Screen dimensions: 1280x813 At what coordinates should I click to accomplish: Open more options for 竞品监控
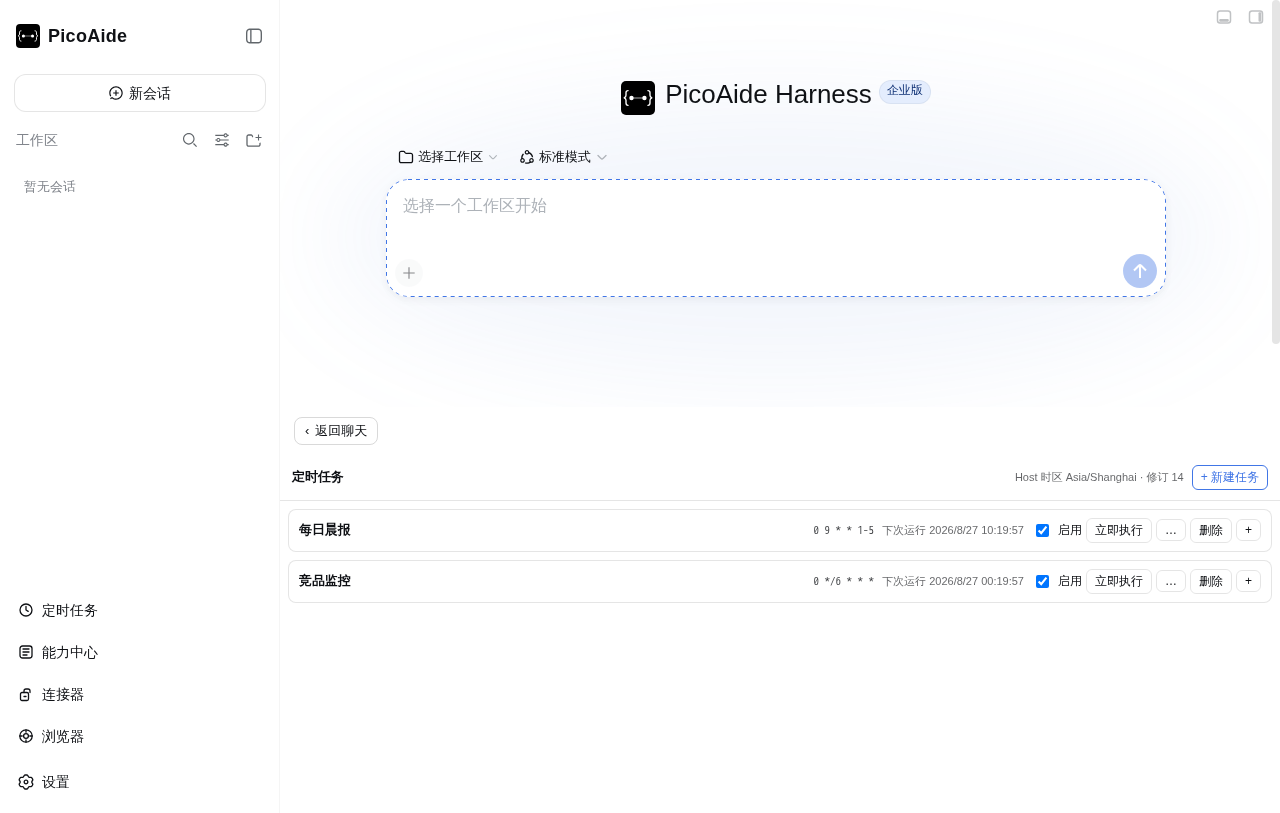[1171, 582]
